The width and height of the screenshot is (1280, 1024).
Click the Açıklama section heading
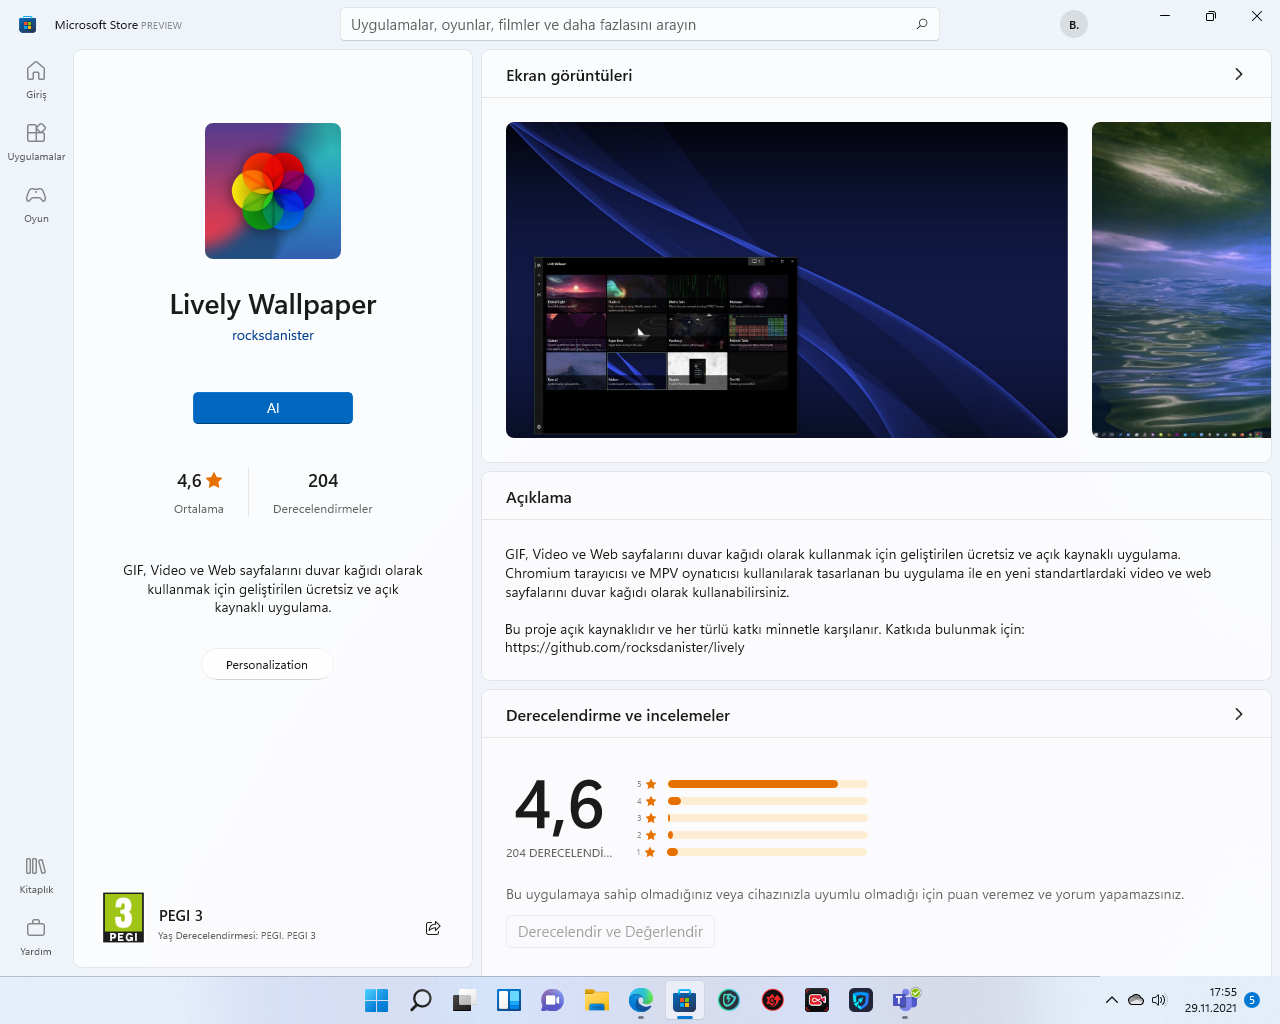[539, 497]
